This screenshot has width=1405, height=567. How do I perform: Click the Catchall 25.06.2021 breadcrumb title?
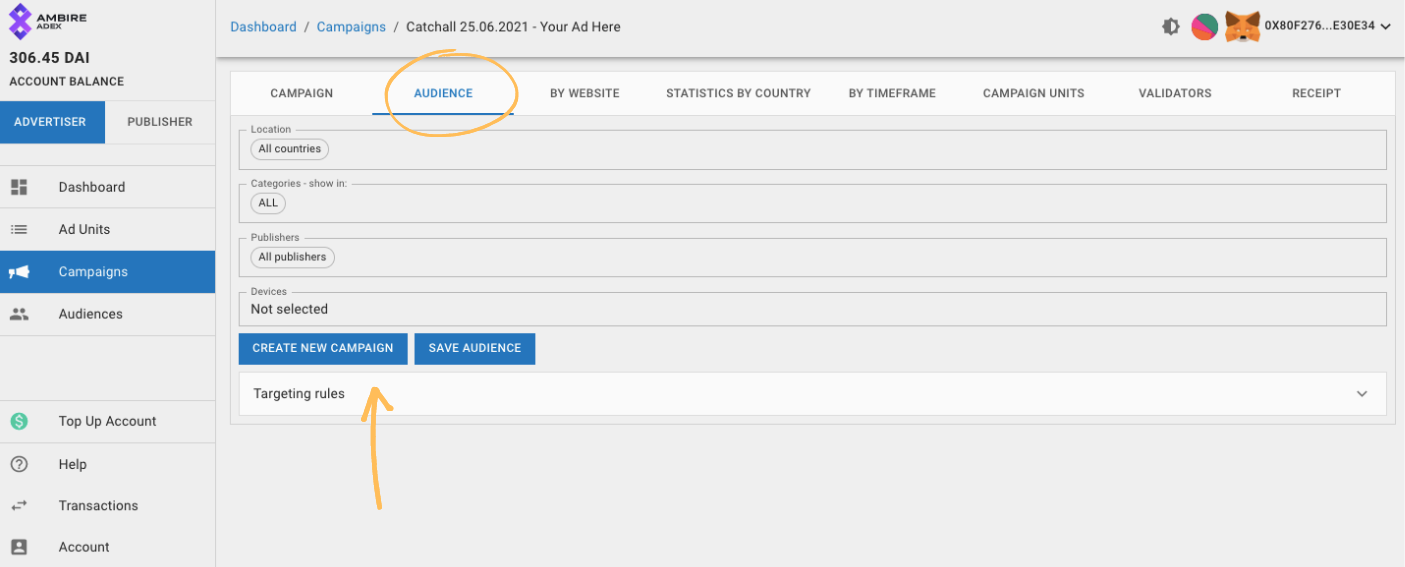pos(513,27)
